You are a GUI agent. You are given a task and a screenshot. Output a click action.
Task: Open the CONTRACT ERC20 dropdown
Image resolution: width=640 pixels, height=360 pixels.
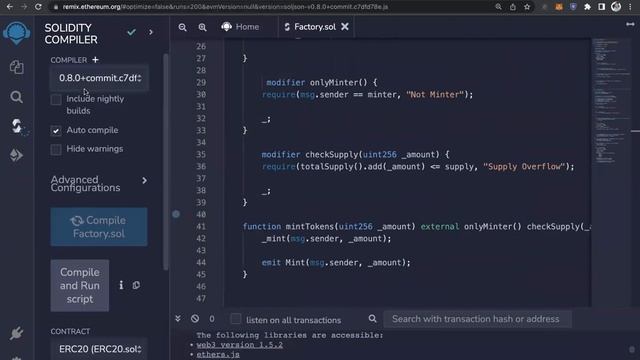coord(100,349)
